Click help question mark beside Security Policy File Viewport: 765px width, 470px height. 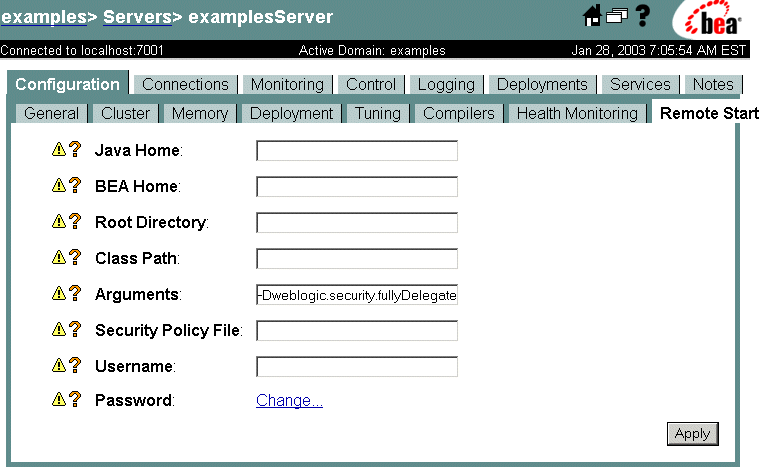tap(75, 329)
